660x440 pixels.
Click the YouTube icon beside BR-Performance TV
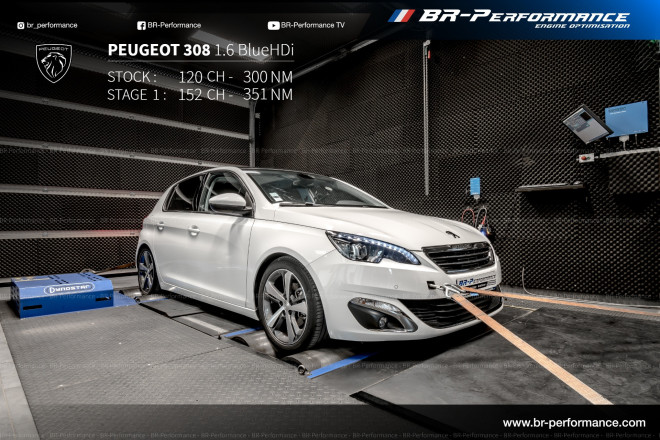[x=273, y=25]
